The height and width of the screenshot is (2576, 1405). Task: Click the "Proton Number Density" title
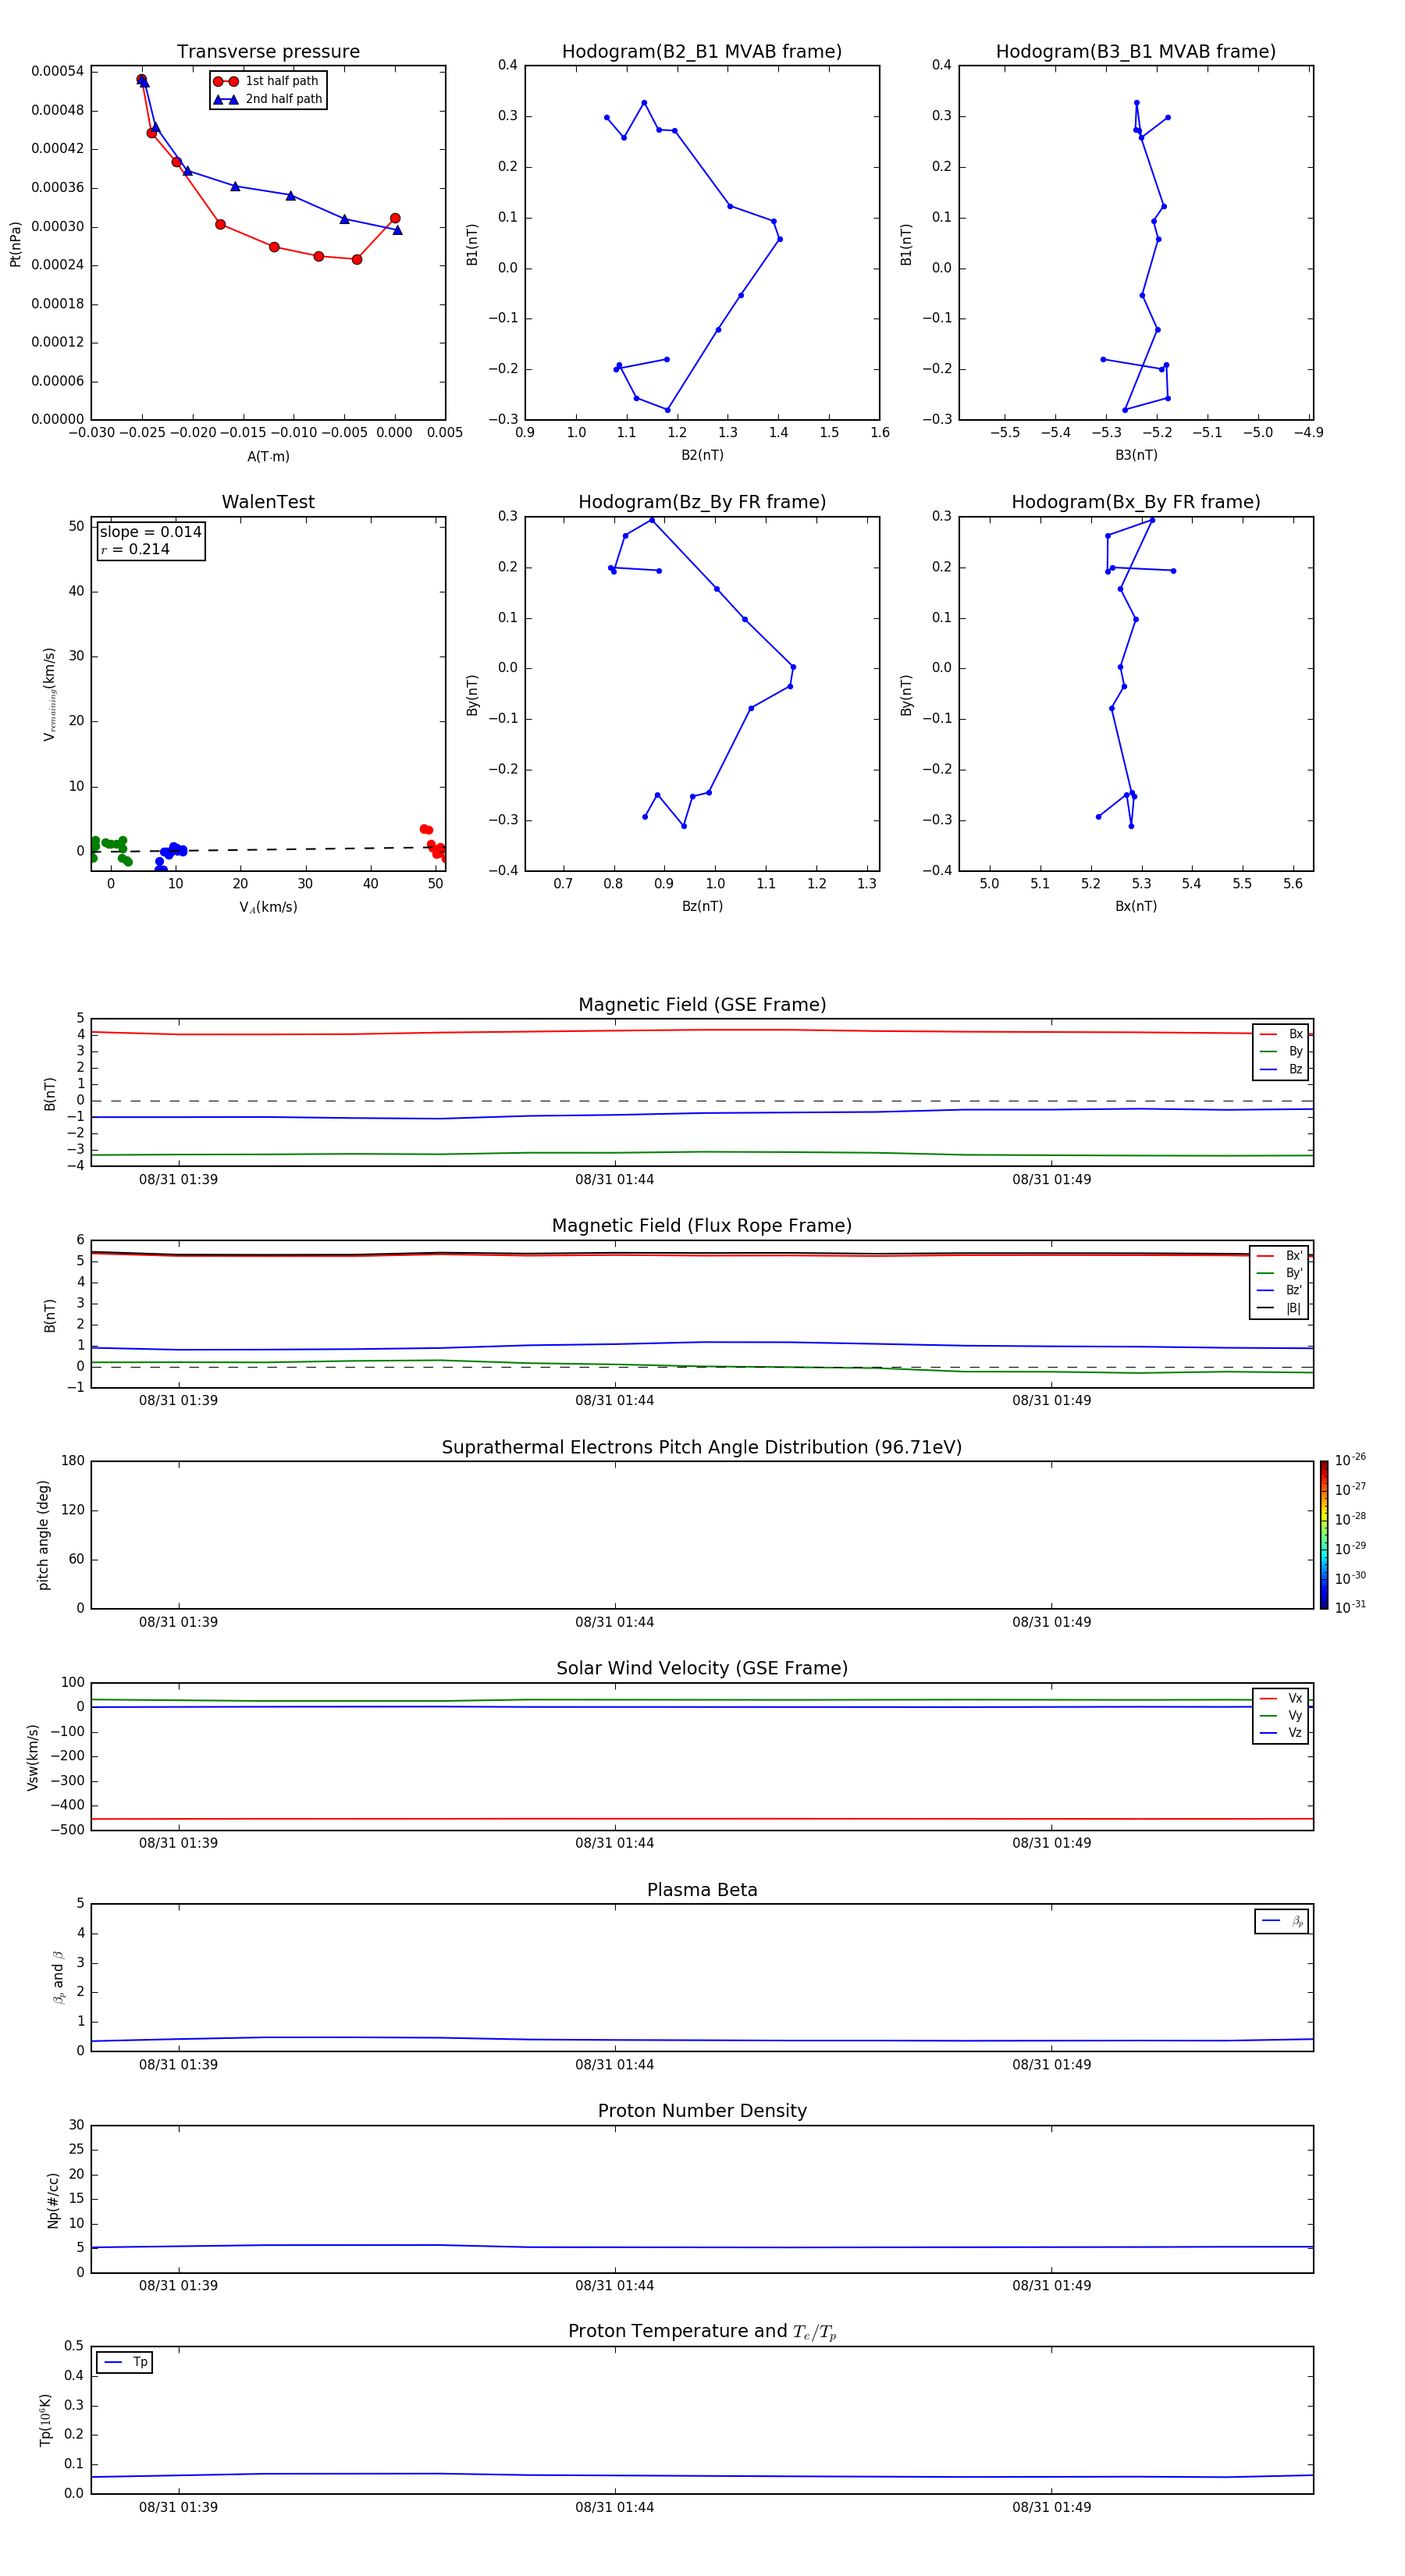tap(702, 2111)
